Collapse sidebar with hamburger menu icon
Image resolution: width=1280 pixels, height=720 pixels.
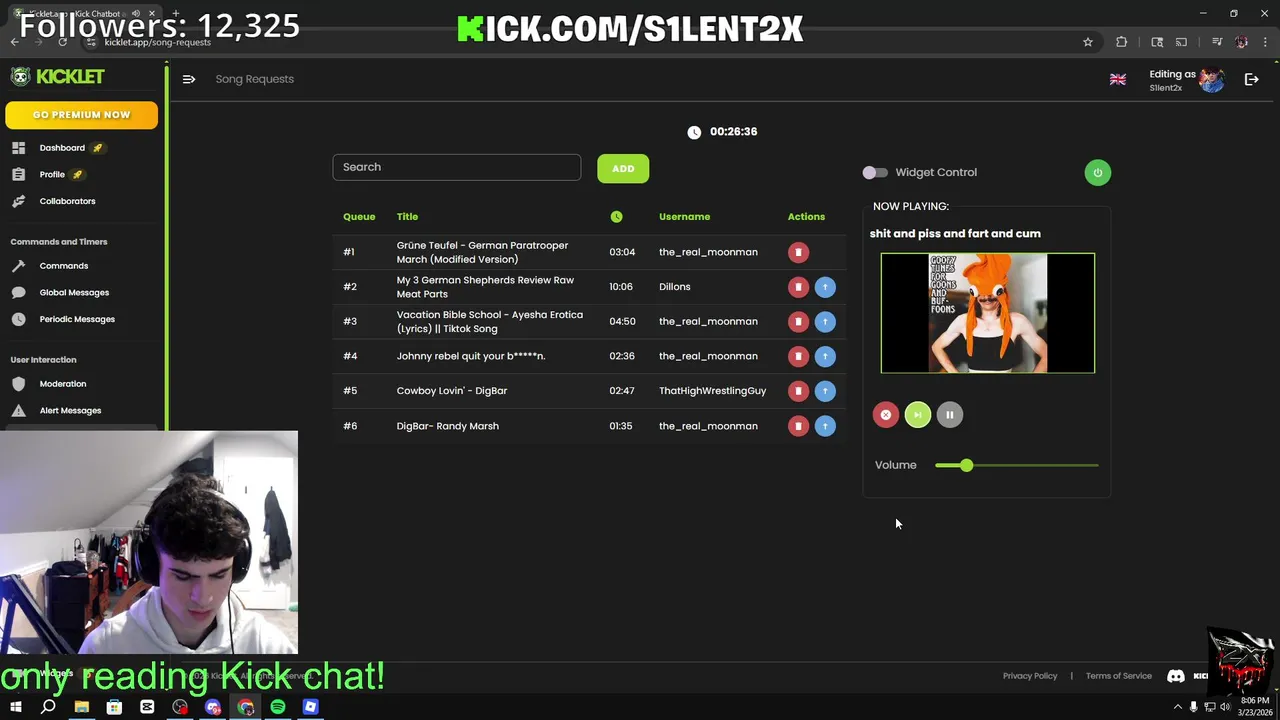[188, 79]
